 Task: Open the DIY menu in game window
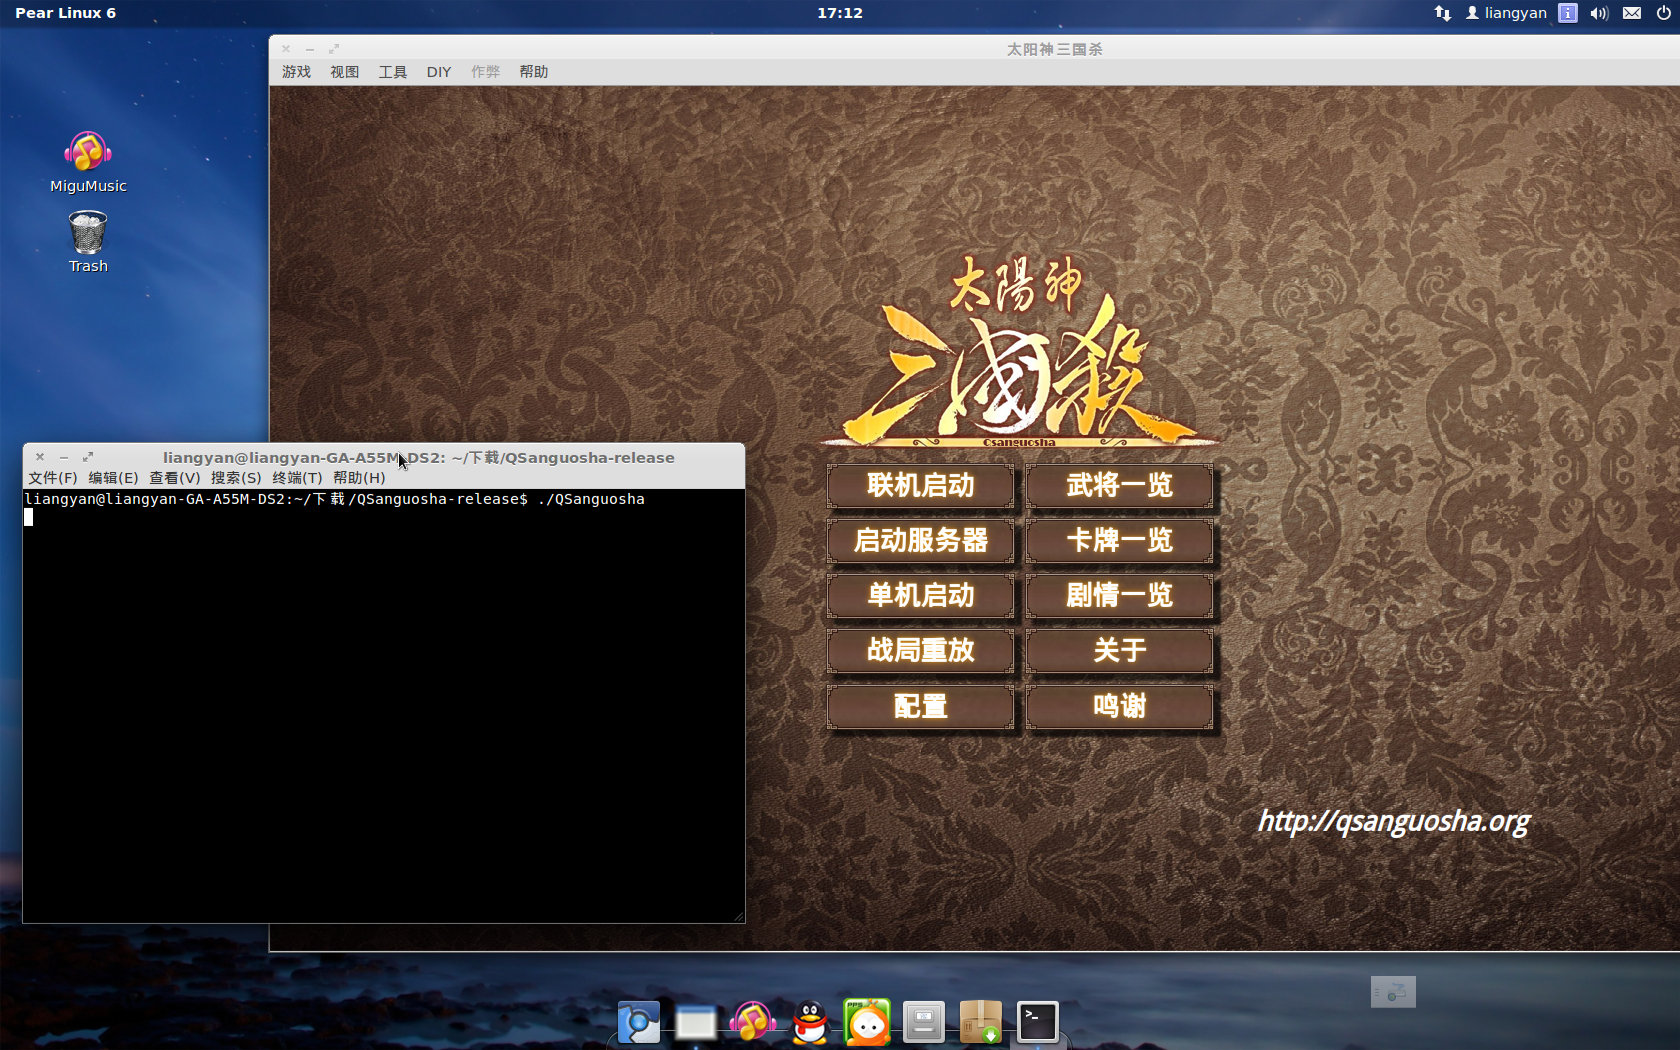point(439,72)
